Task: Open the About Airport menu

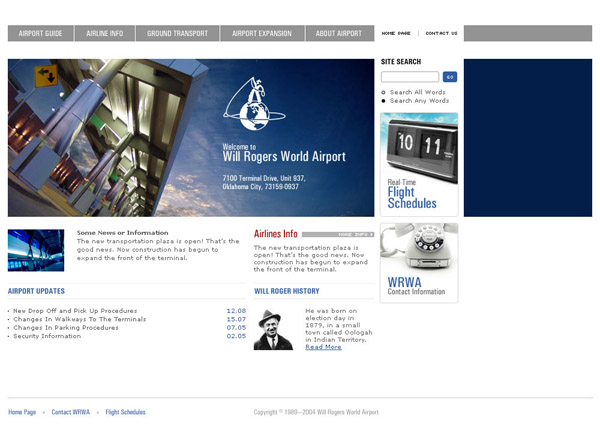Action: point(339,34)
